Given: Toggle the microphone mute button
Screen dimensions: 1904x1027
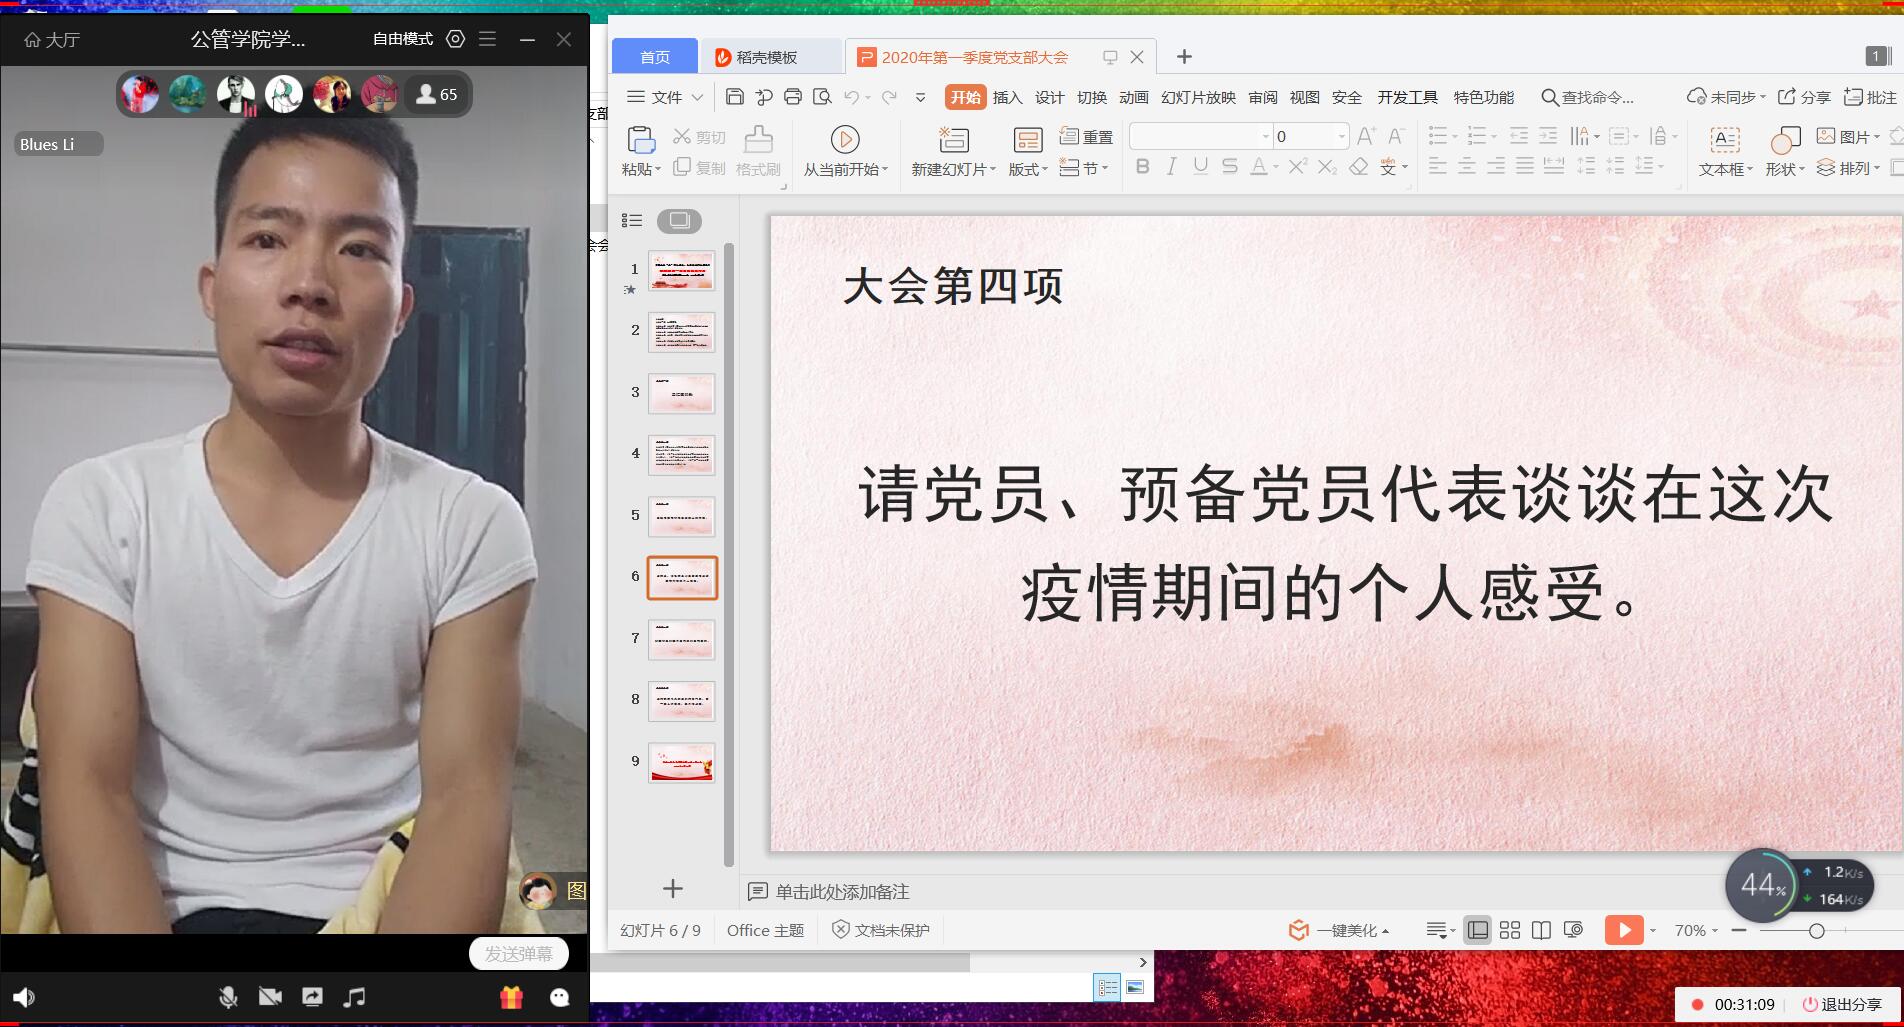Looking at the screenshot, I should (x=228, y=997).
